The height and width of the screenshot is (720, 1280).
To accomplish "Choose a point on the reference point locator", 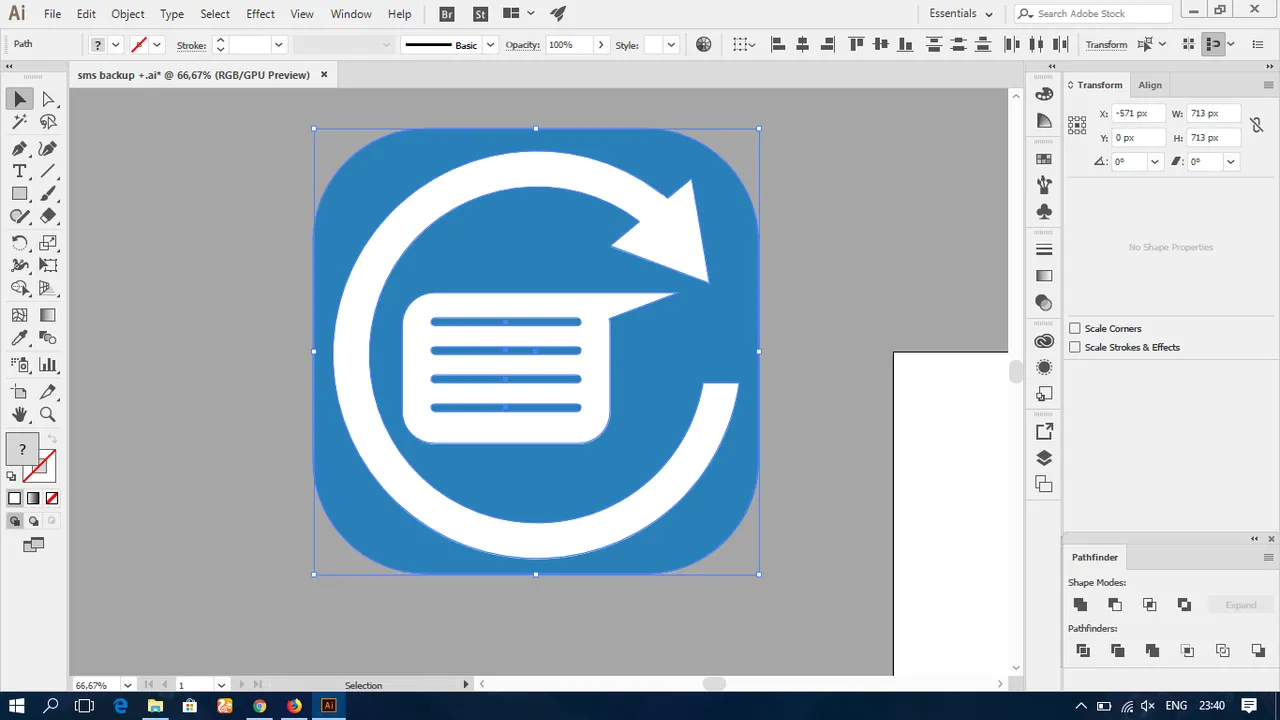I will click(1077, 125).
